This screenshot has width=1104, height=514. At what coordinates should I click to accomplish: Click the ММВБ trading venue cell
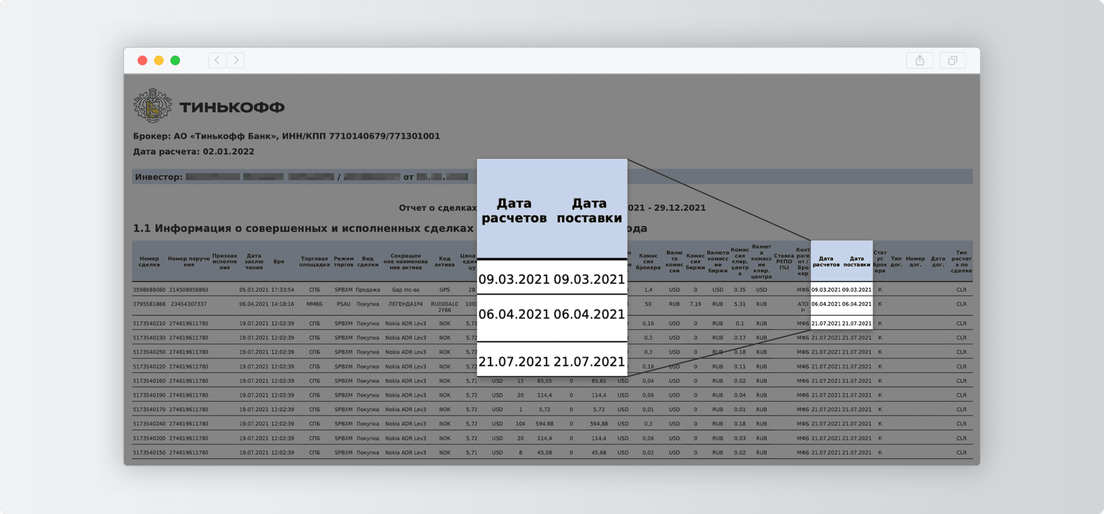[314, 304]
